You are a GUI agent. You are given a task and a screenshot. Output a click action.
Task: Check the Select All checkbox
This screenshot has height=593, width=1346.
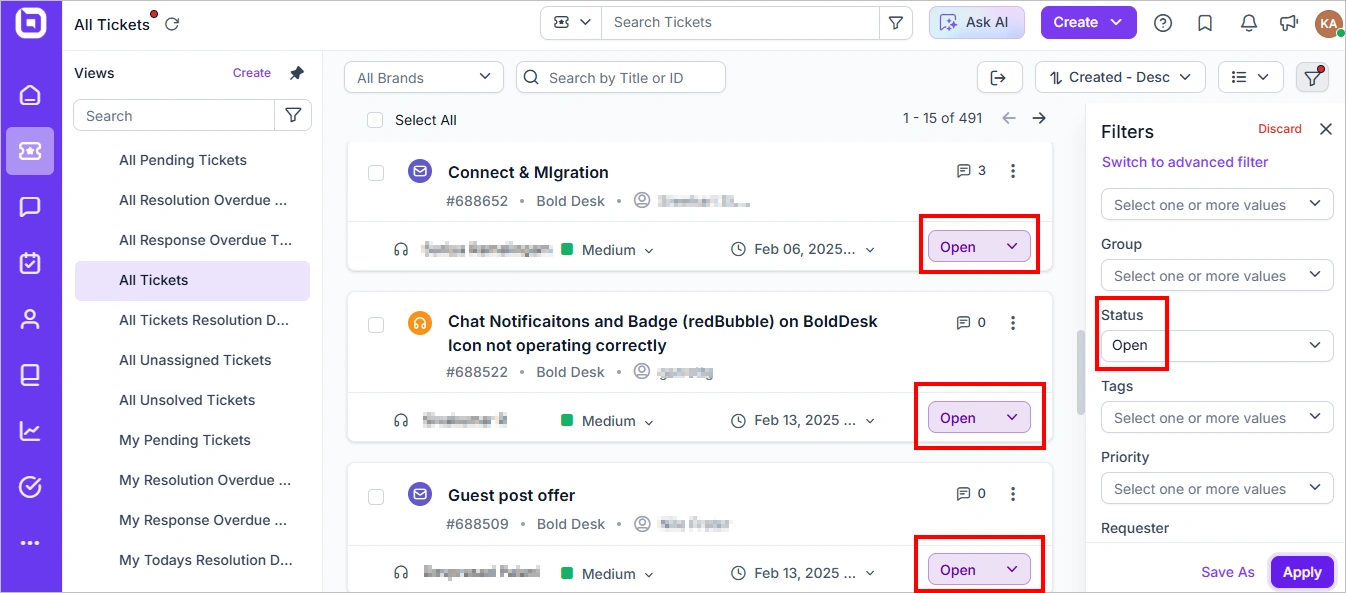pos(375,120)
